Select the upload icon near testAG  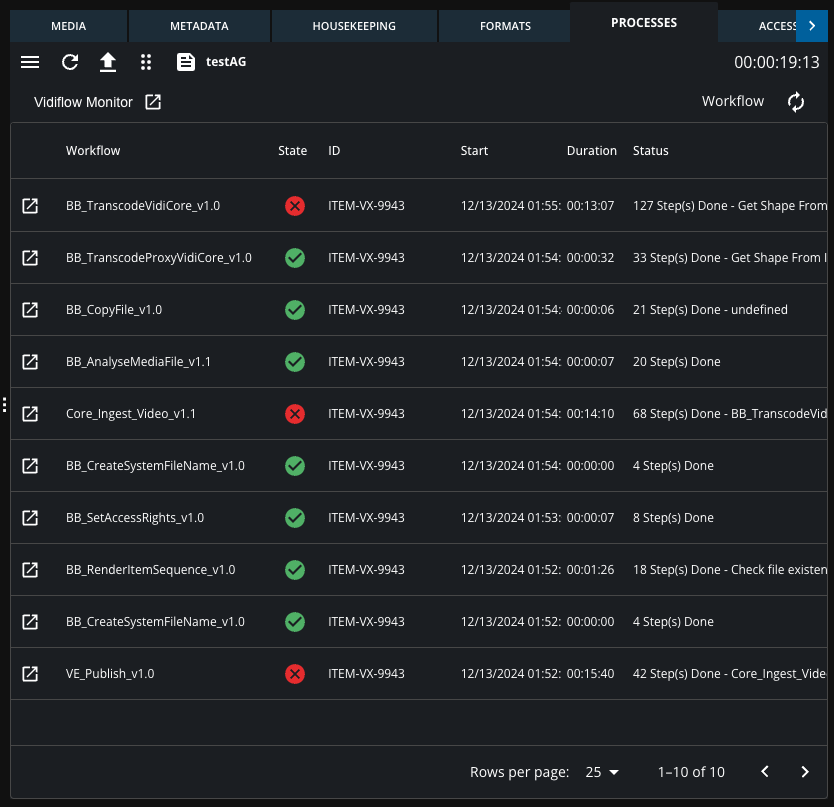click(x=107, y=61)
